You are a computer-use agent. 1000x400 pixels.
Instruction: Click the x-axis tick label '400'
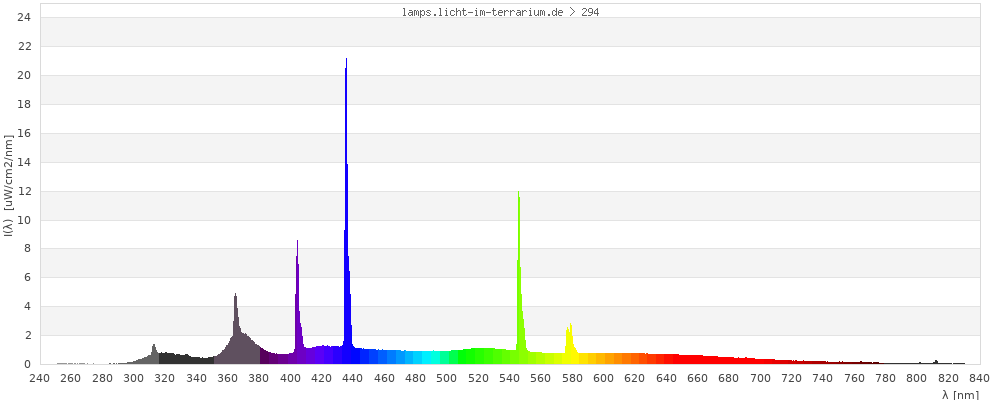[x=290, y=378]
